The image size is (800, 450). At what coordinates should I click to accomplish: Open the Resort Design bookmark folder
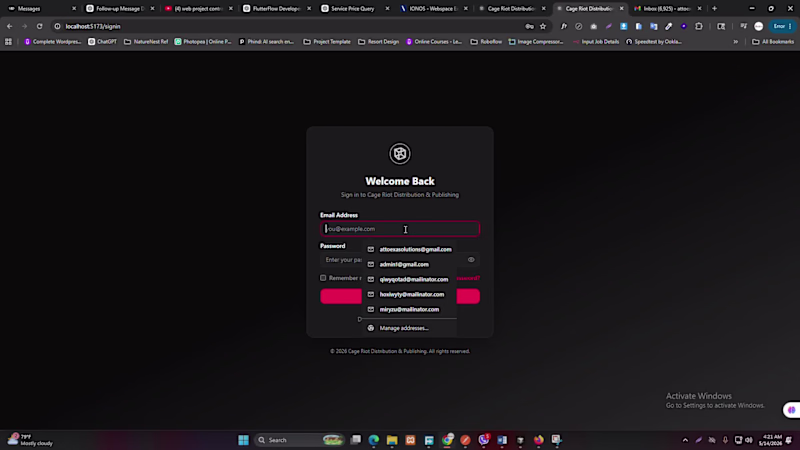pyautogui.click(x=379, y=42)
